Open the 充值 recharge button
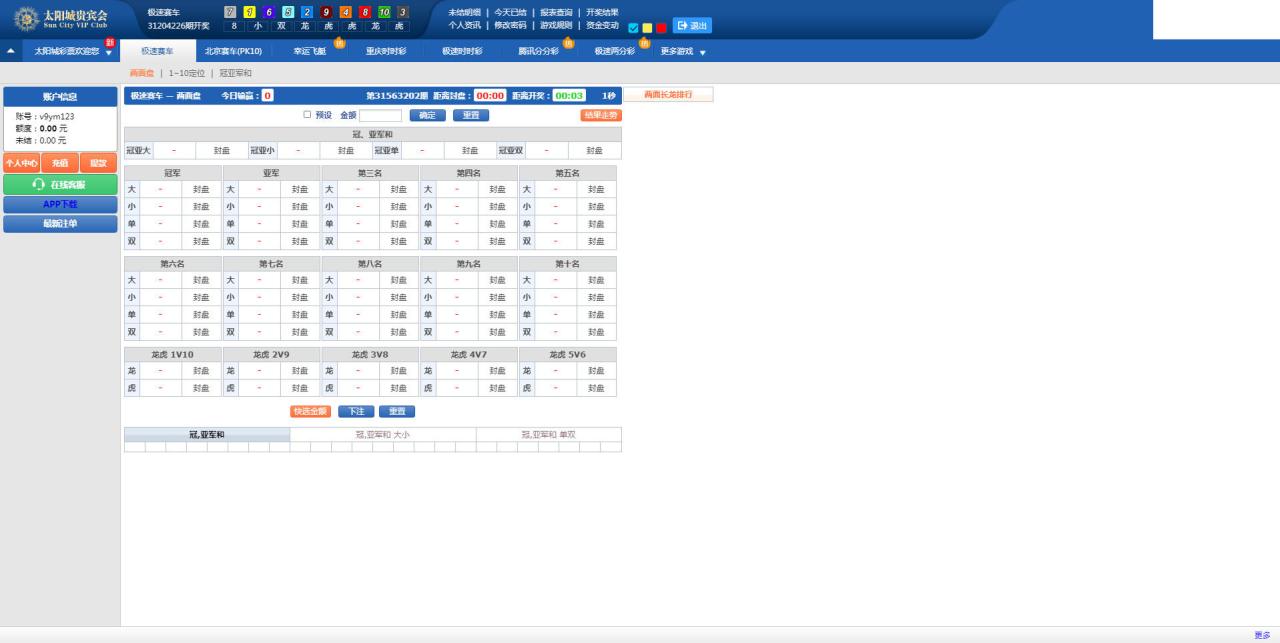1280x643 pixels. [60, 163]
